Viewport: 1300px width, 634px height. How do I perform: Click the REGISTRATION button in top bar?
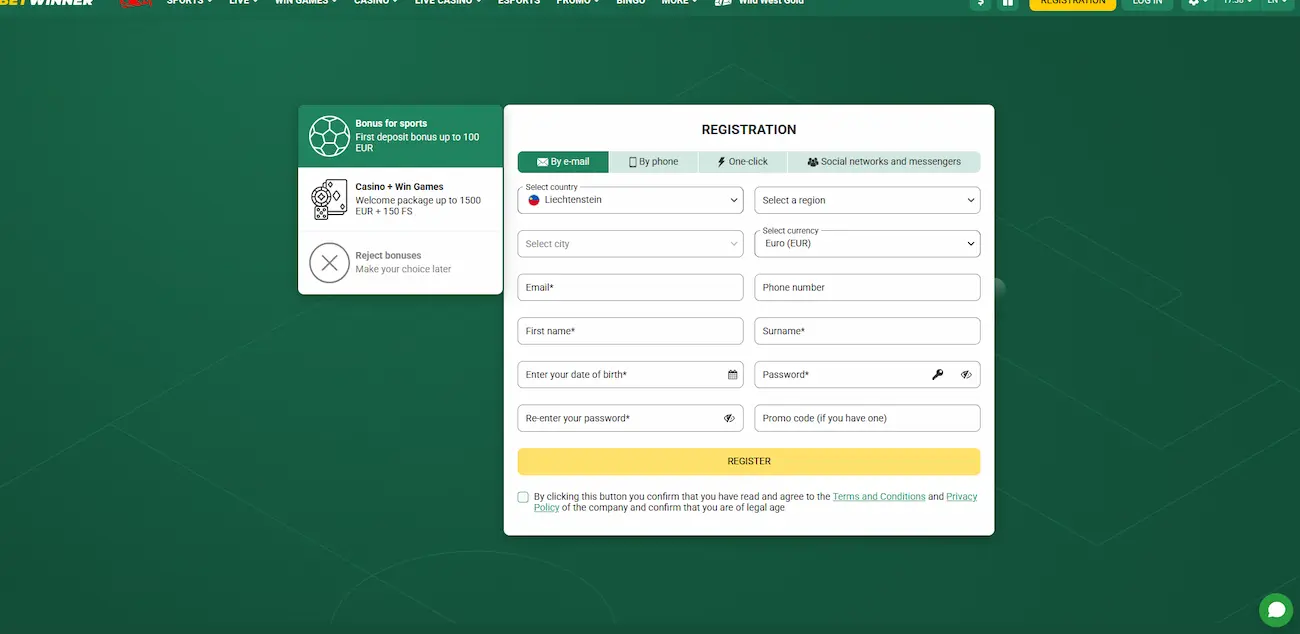click(x=1073, y=3)
